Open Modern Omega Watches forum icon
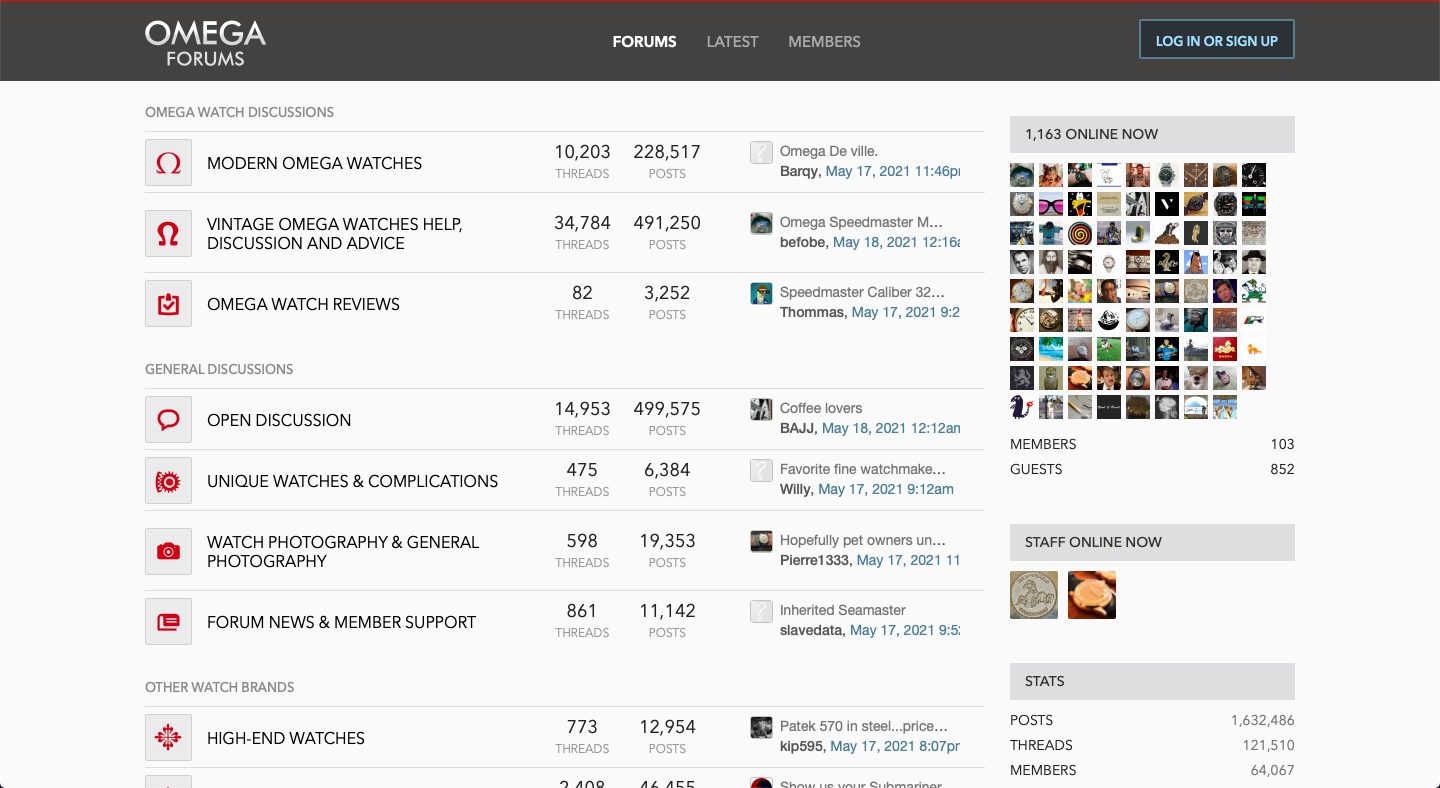Image resolution: width=1440 pixels, height=788 pixels. (x=168, y=162)
